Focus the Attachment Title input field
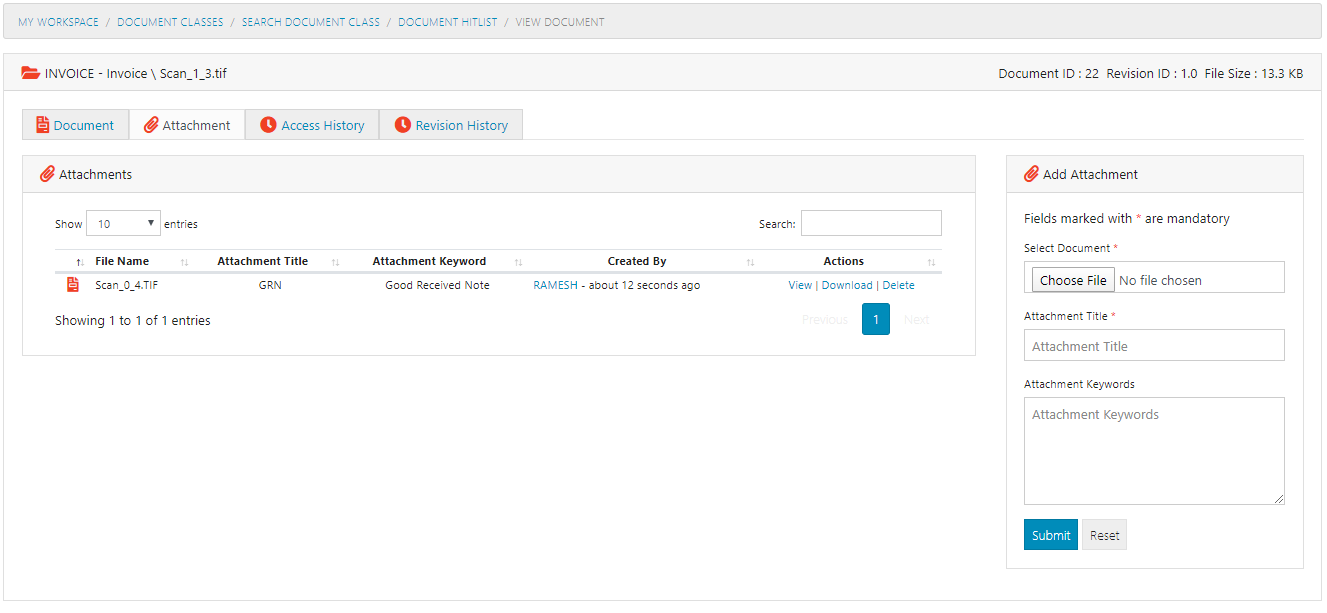 [1154, 346]
